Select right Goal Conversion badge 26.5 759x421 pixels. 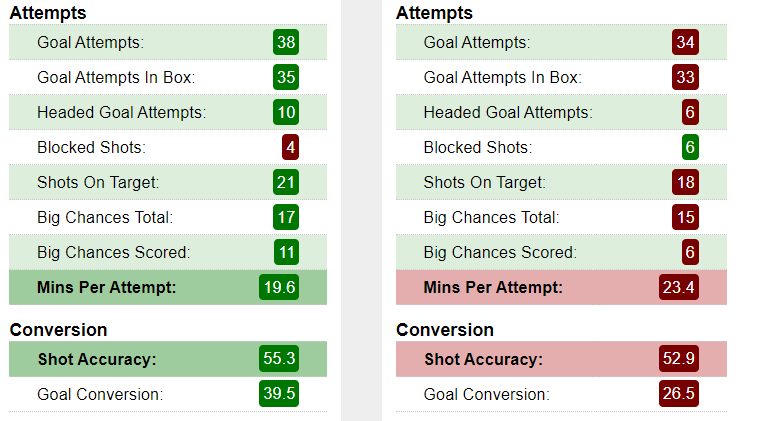[x=678, y=393]
